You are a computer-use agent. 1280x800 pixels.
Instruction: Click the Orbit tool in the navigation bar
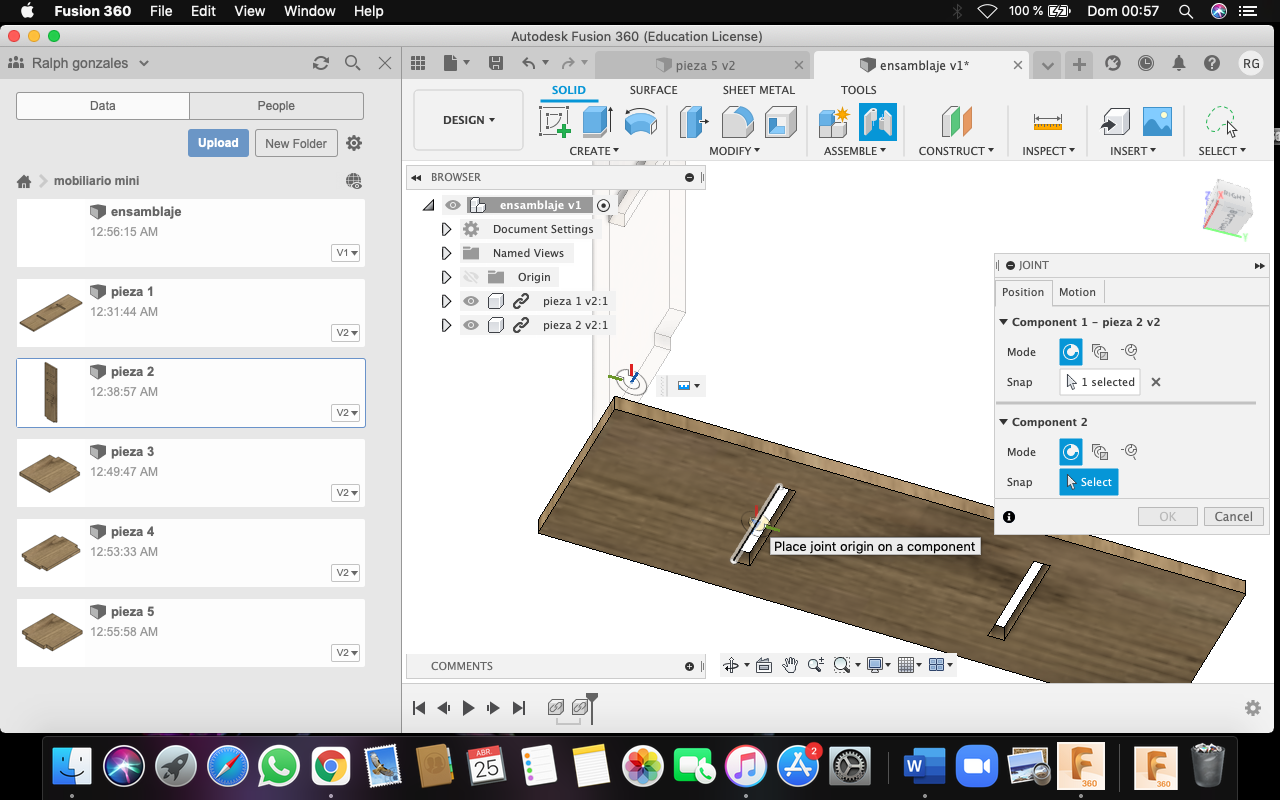click(x=731, y=665)
